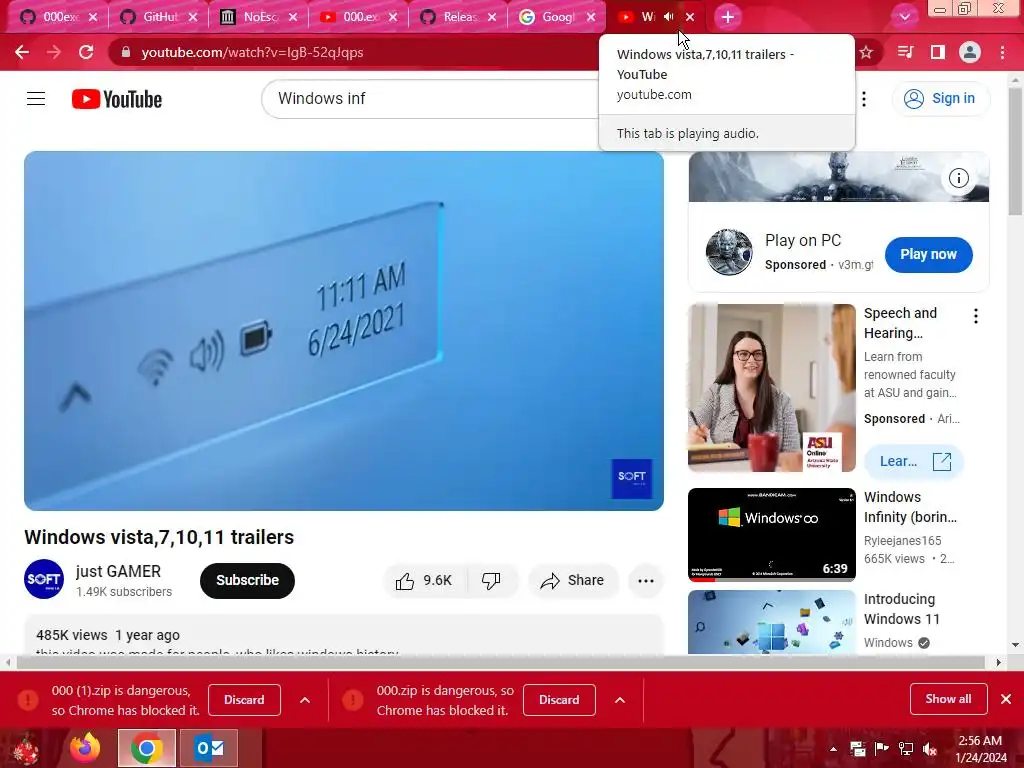The image size is (1024, 768).
Task: Click '485K views 1 year ago' description
Action: pyautogui.click(x=108, y=635)
